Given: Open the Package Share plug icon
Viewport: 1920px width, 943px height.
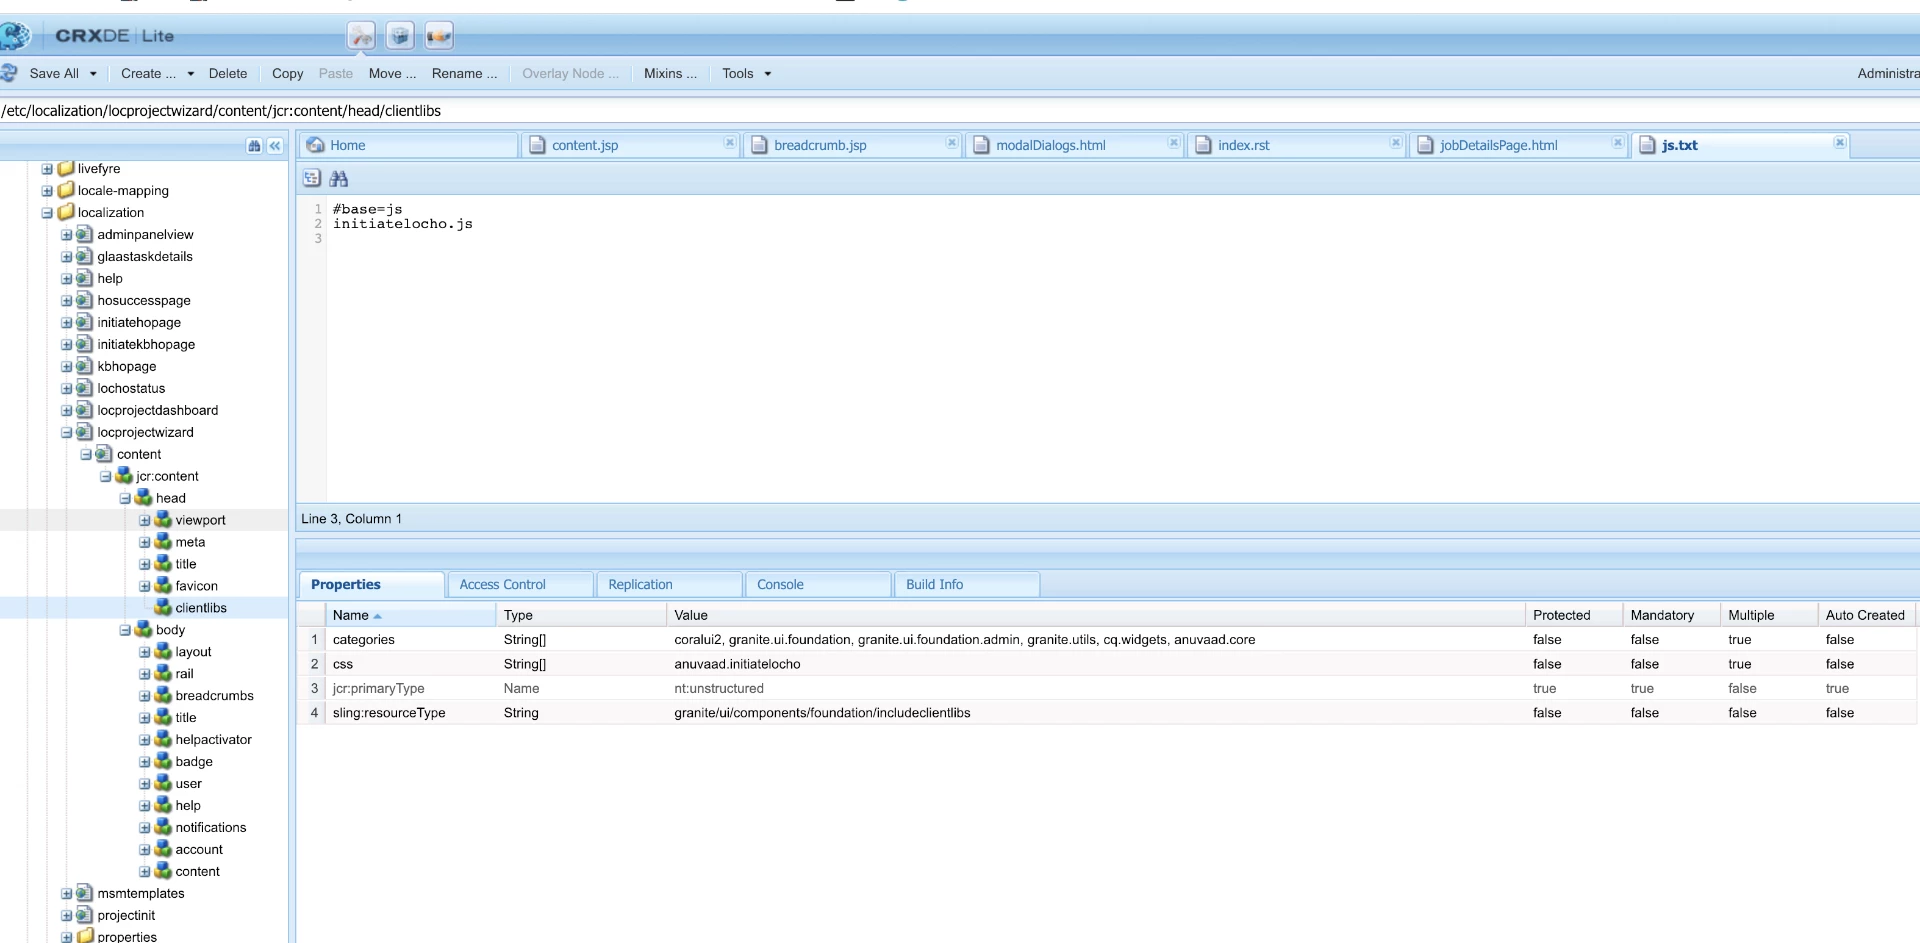Looking at the screenshot, I should pyautogui.click(x=439, y=36).
